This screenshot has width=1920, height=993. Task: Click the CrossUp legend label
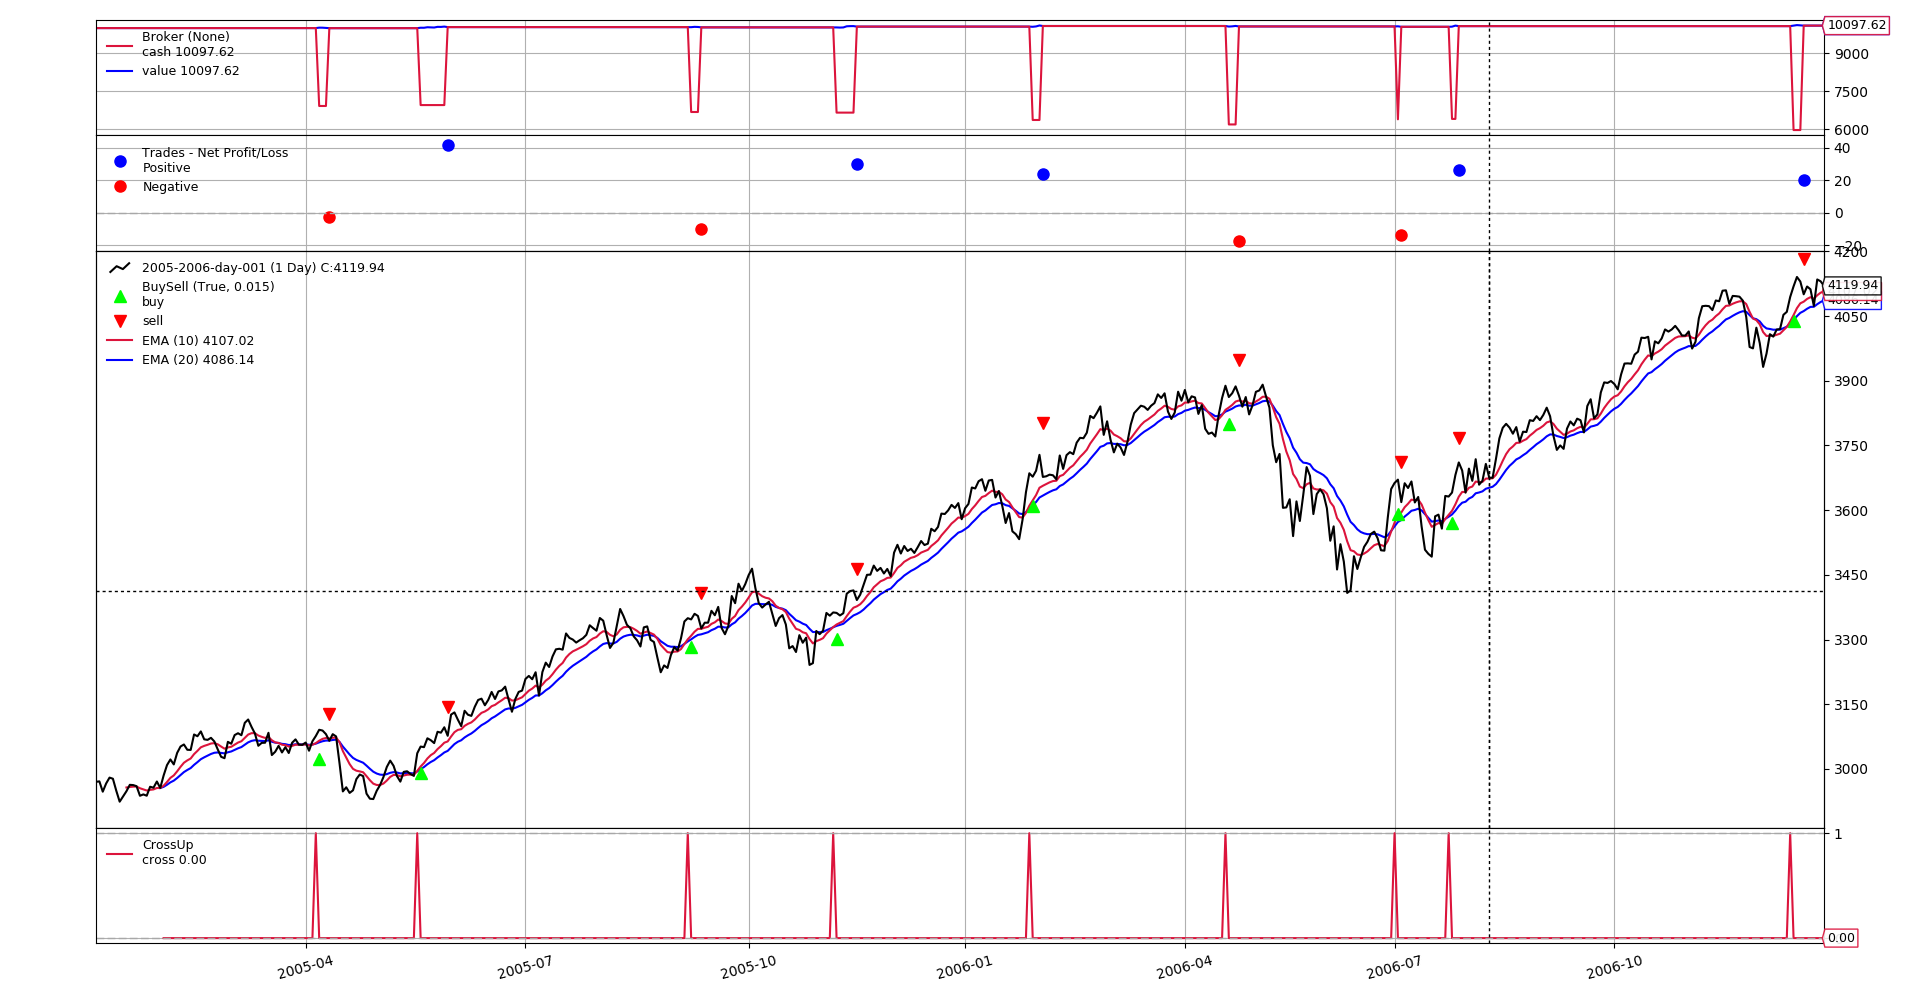(168, 845)
